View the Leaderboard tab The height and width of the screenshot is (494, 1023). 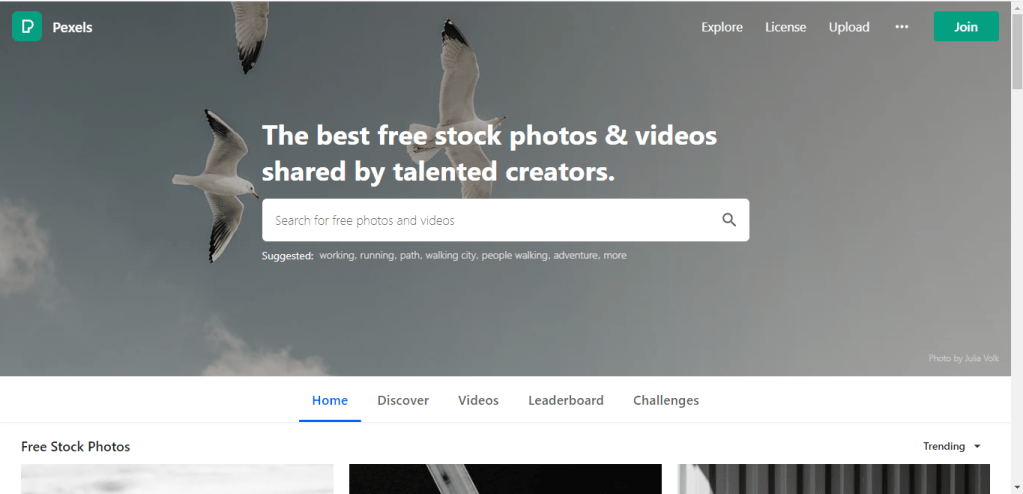tap(566, 400)
